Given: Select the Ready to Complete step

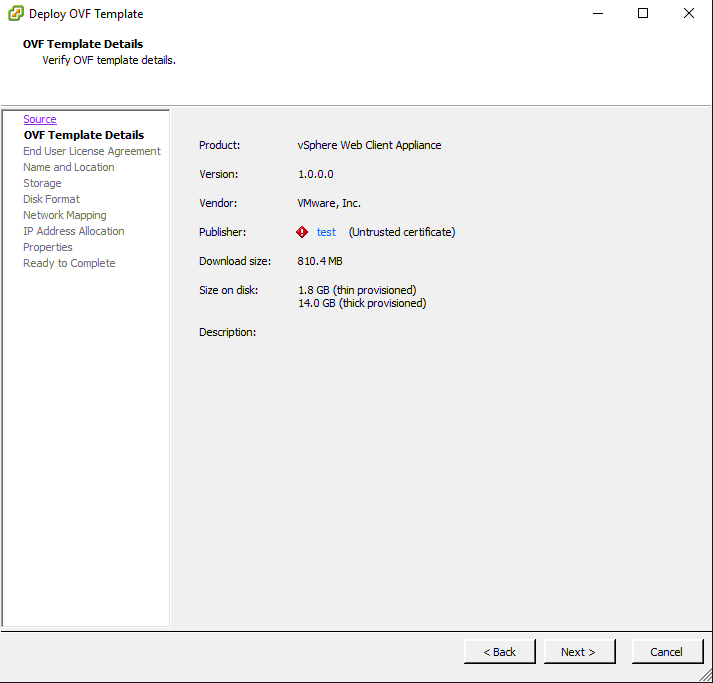Looking at the screenshot, I should point(69,263).
